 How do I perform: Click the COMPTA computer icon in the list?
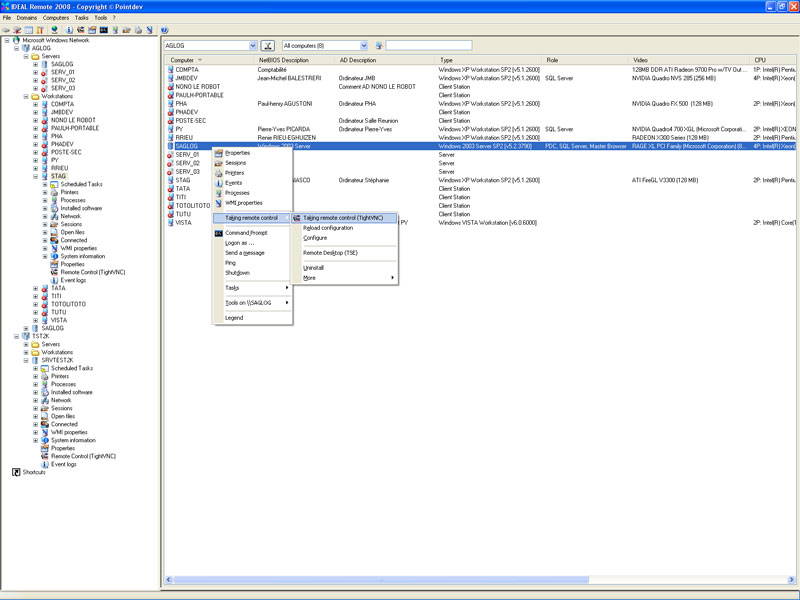click(x=171, y=69)
